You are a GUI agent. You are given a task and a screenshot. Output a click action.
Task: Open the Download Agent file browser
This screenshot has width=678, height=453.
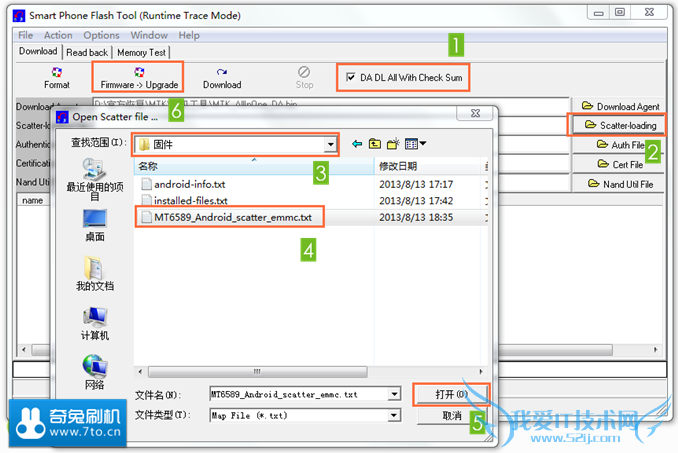tap(620, 106)
